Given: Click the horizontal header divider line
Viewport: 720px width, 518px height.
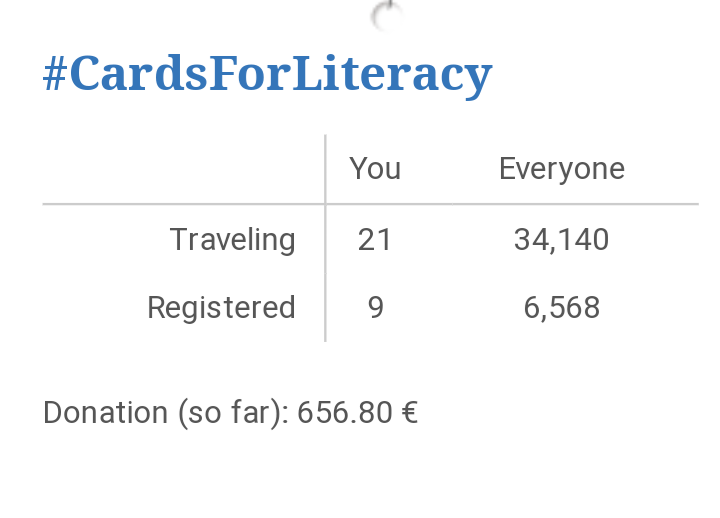Looking at the screenshot, I should pos(371,203).
